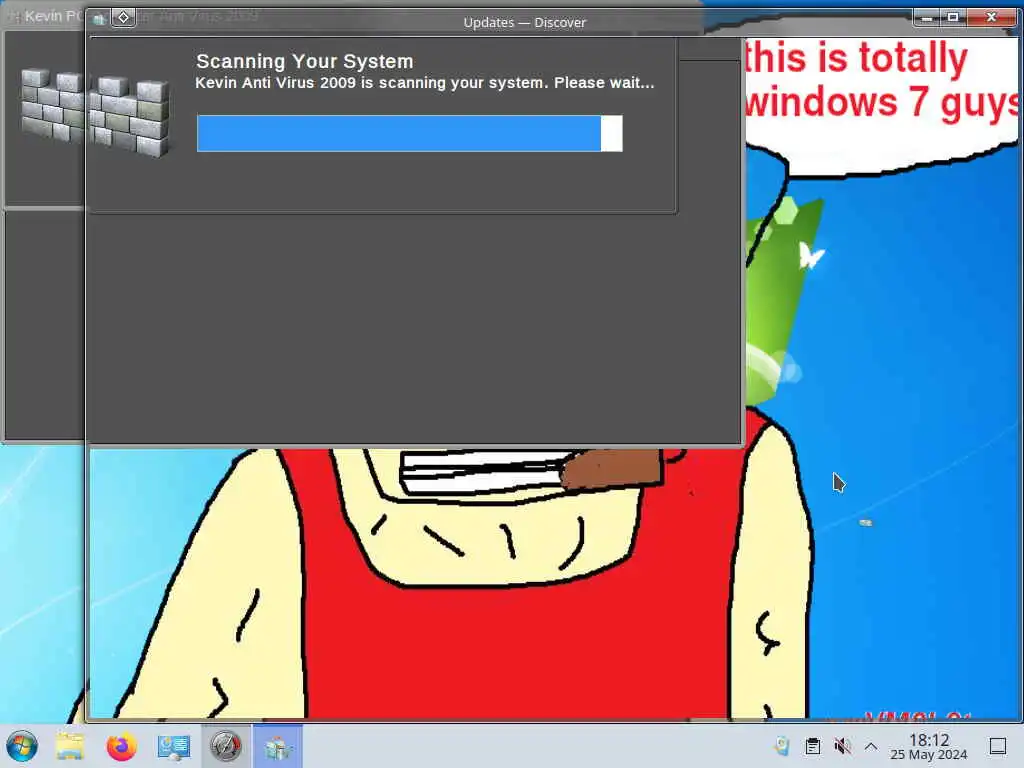Open the system settings taskbar icon
Viewport: 1024px width, 768px height.
[x=173, y=746]
